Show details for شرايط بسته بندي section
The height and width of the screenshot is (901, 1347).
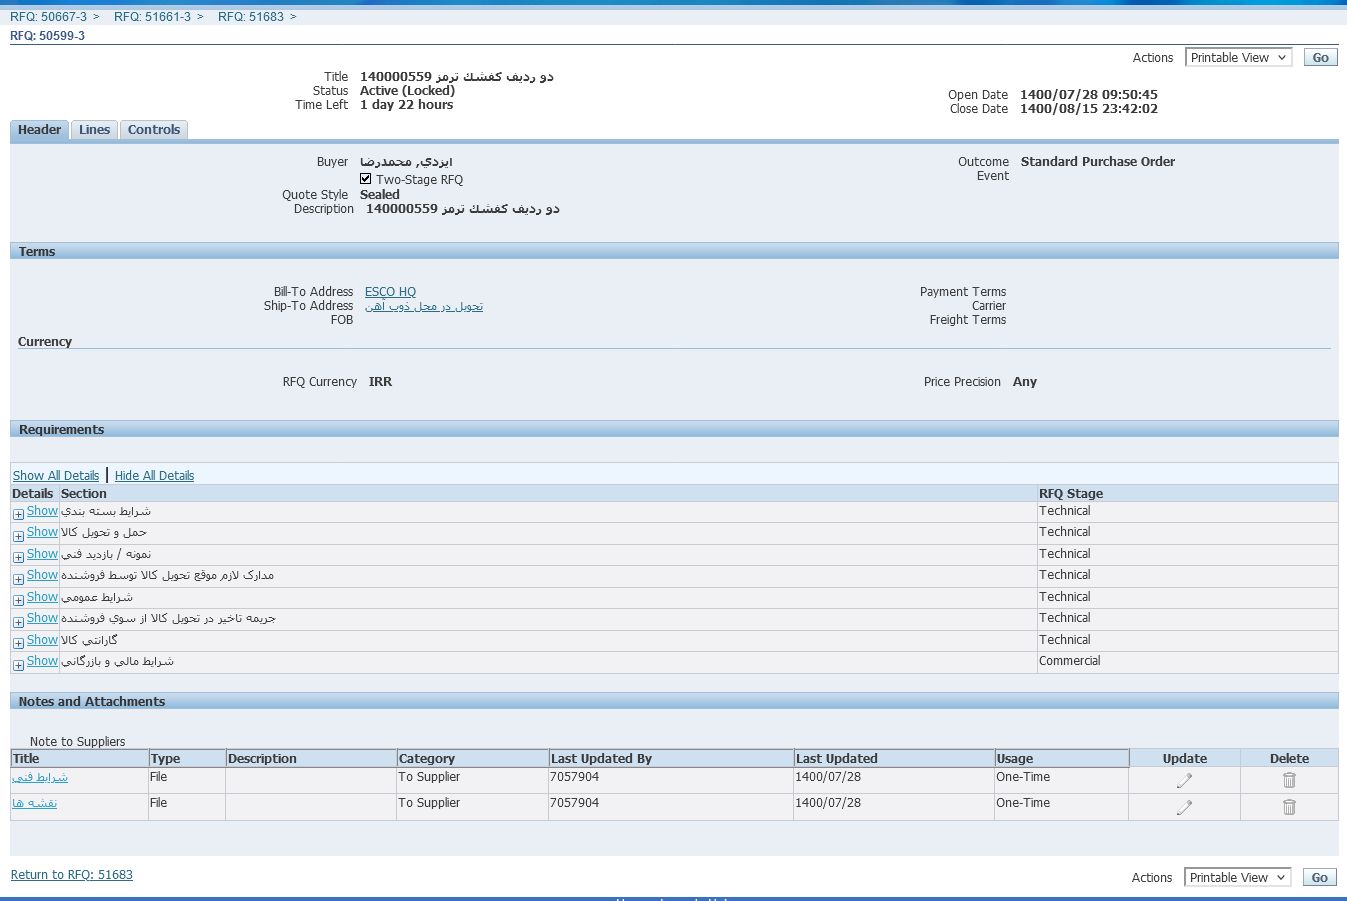(42, 511)
